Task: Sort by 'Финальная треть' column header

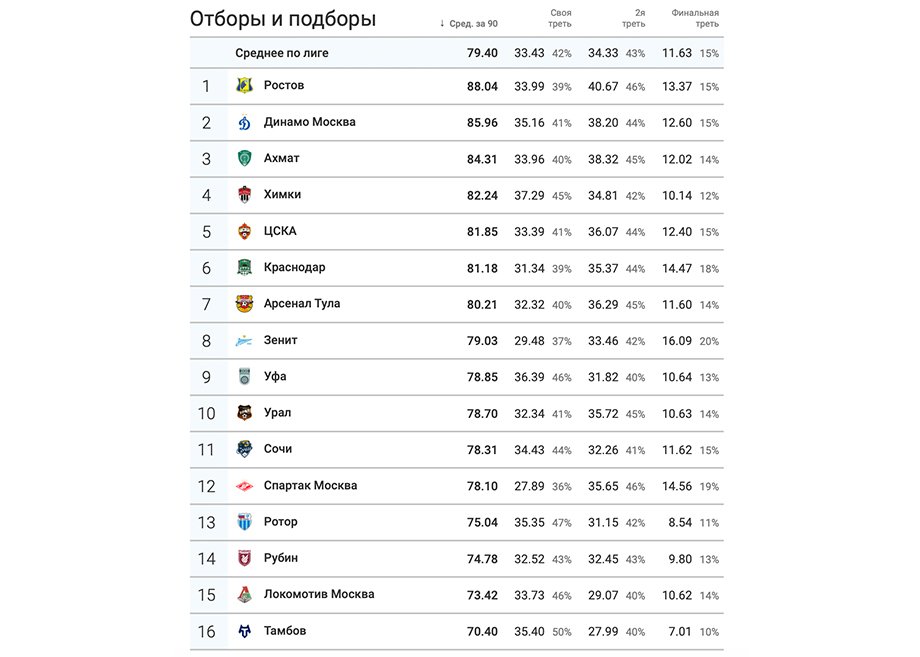Action: [x=695, y=18]
